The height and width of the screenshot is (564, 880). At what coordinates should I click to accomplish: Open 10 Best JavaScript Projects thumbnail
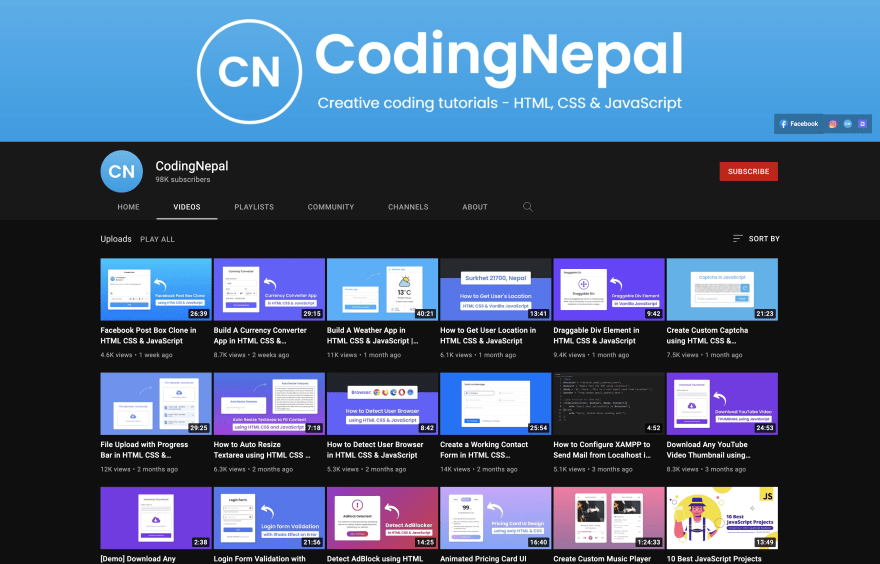722,518
